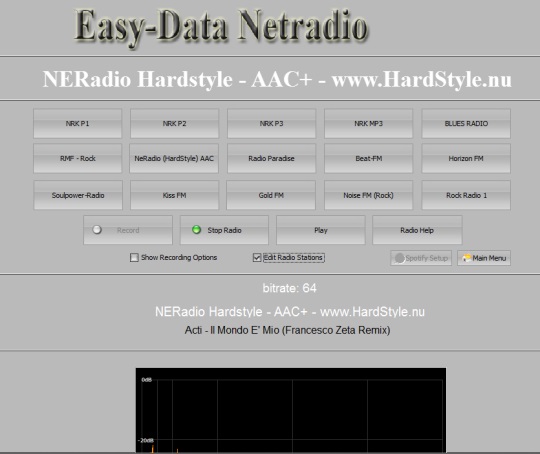Enable Show Recording Options checkbox
Screen dimensions: 540x454
134,257
